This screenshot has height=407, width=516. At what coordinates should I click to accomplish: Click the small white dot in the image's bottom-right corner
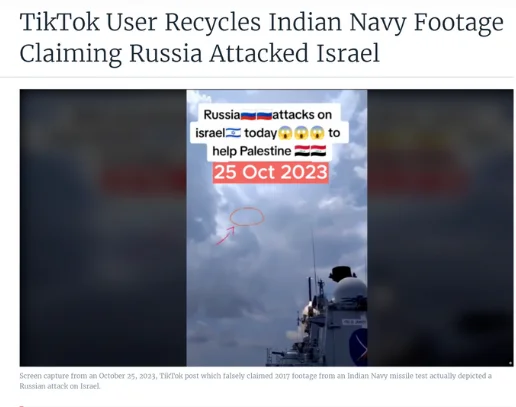[510, 363]
